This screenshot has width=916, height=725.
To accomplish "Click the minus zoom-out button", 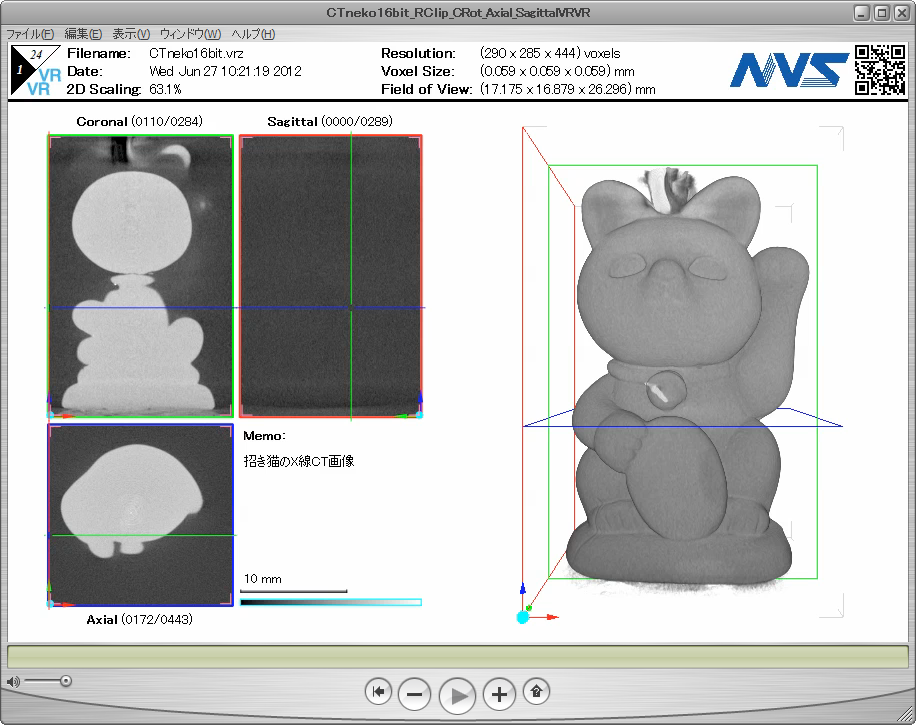I will 414,695.
